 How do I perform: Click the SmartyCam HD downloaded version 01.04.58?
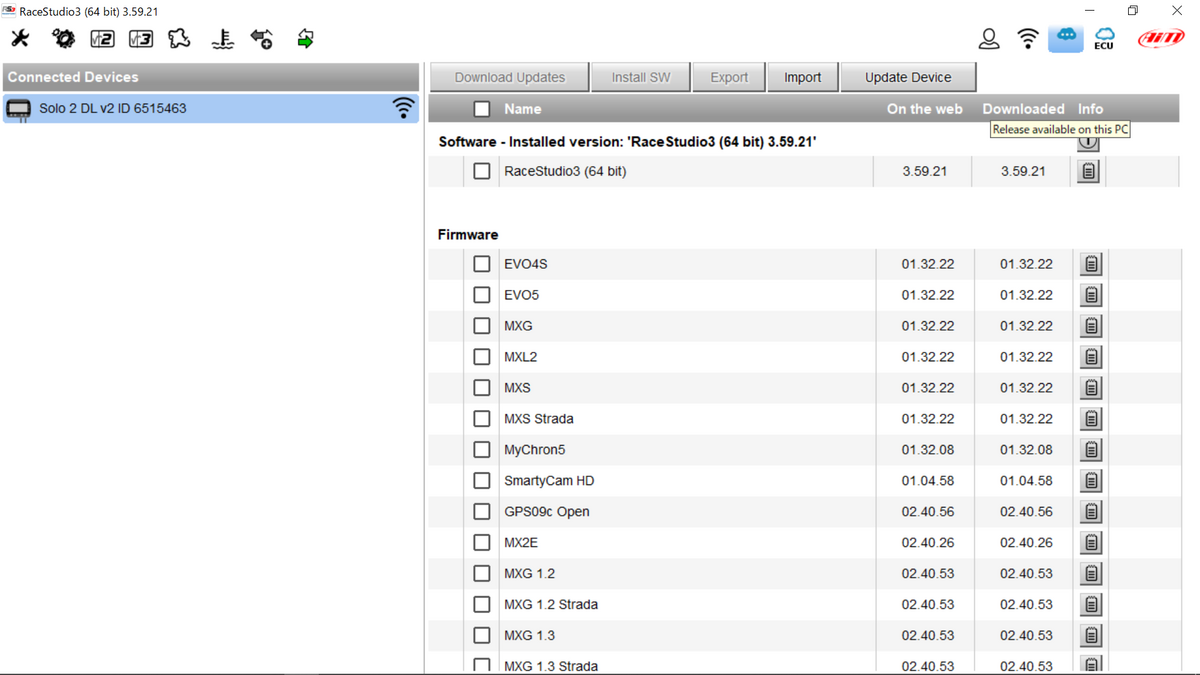1026,481
